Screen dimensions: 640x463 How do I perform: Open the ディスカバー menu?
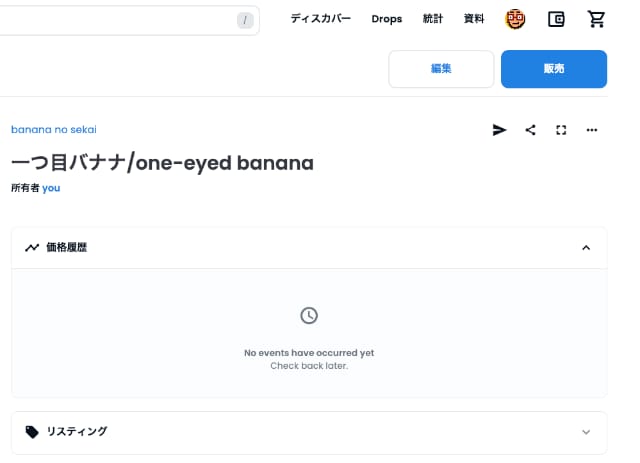320,19
